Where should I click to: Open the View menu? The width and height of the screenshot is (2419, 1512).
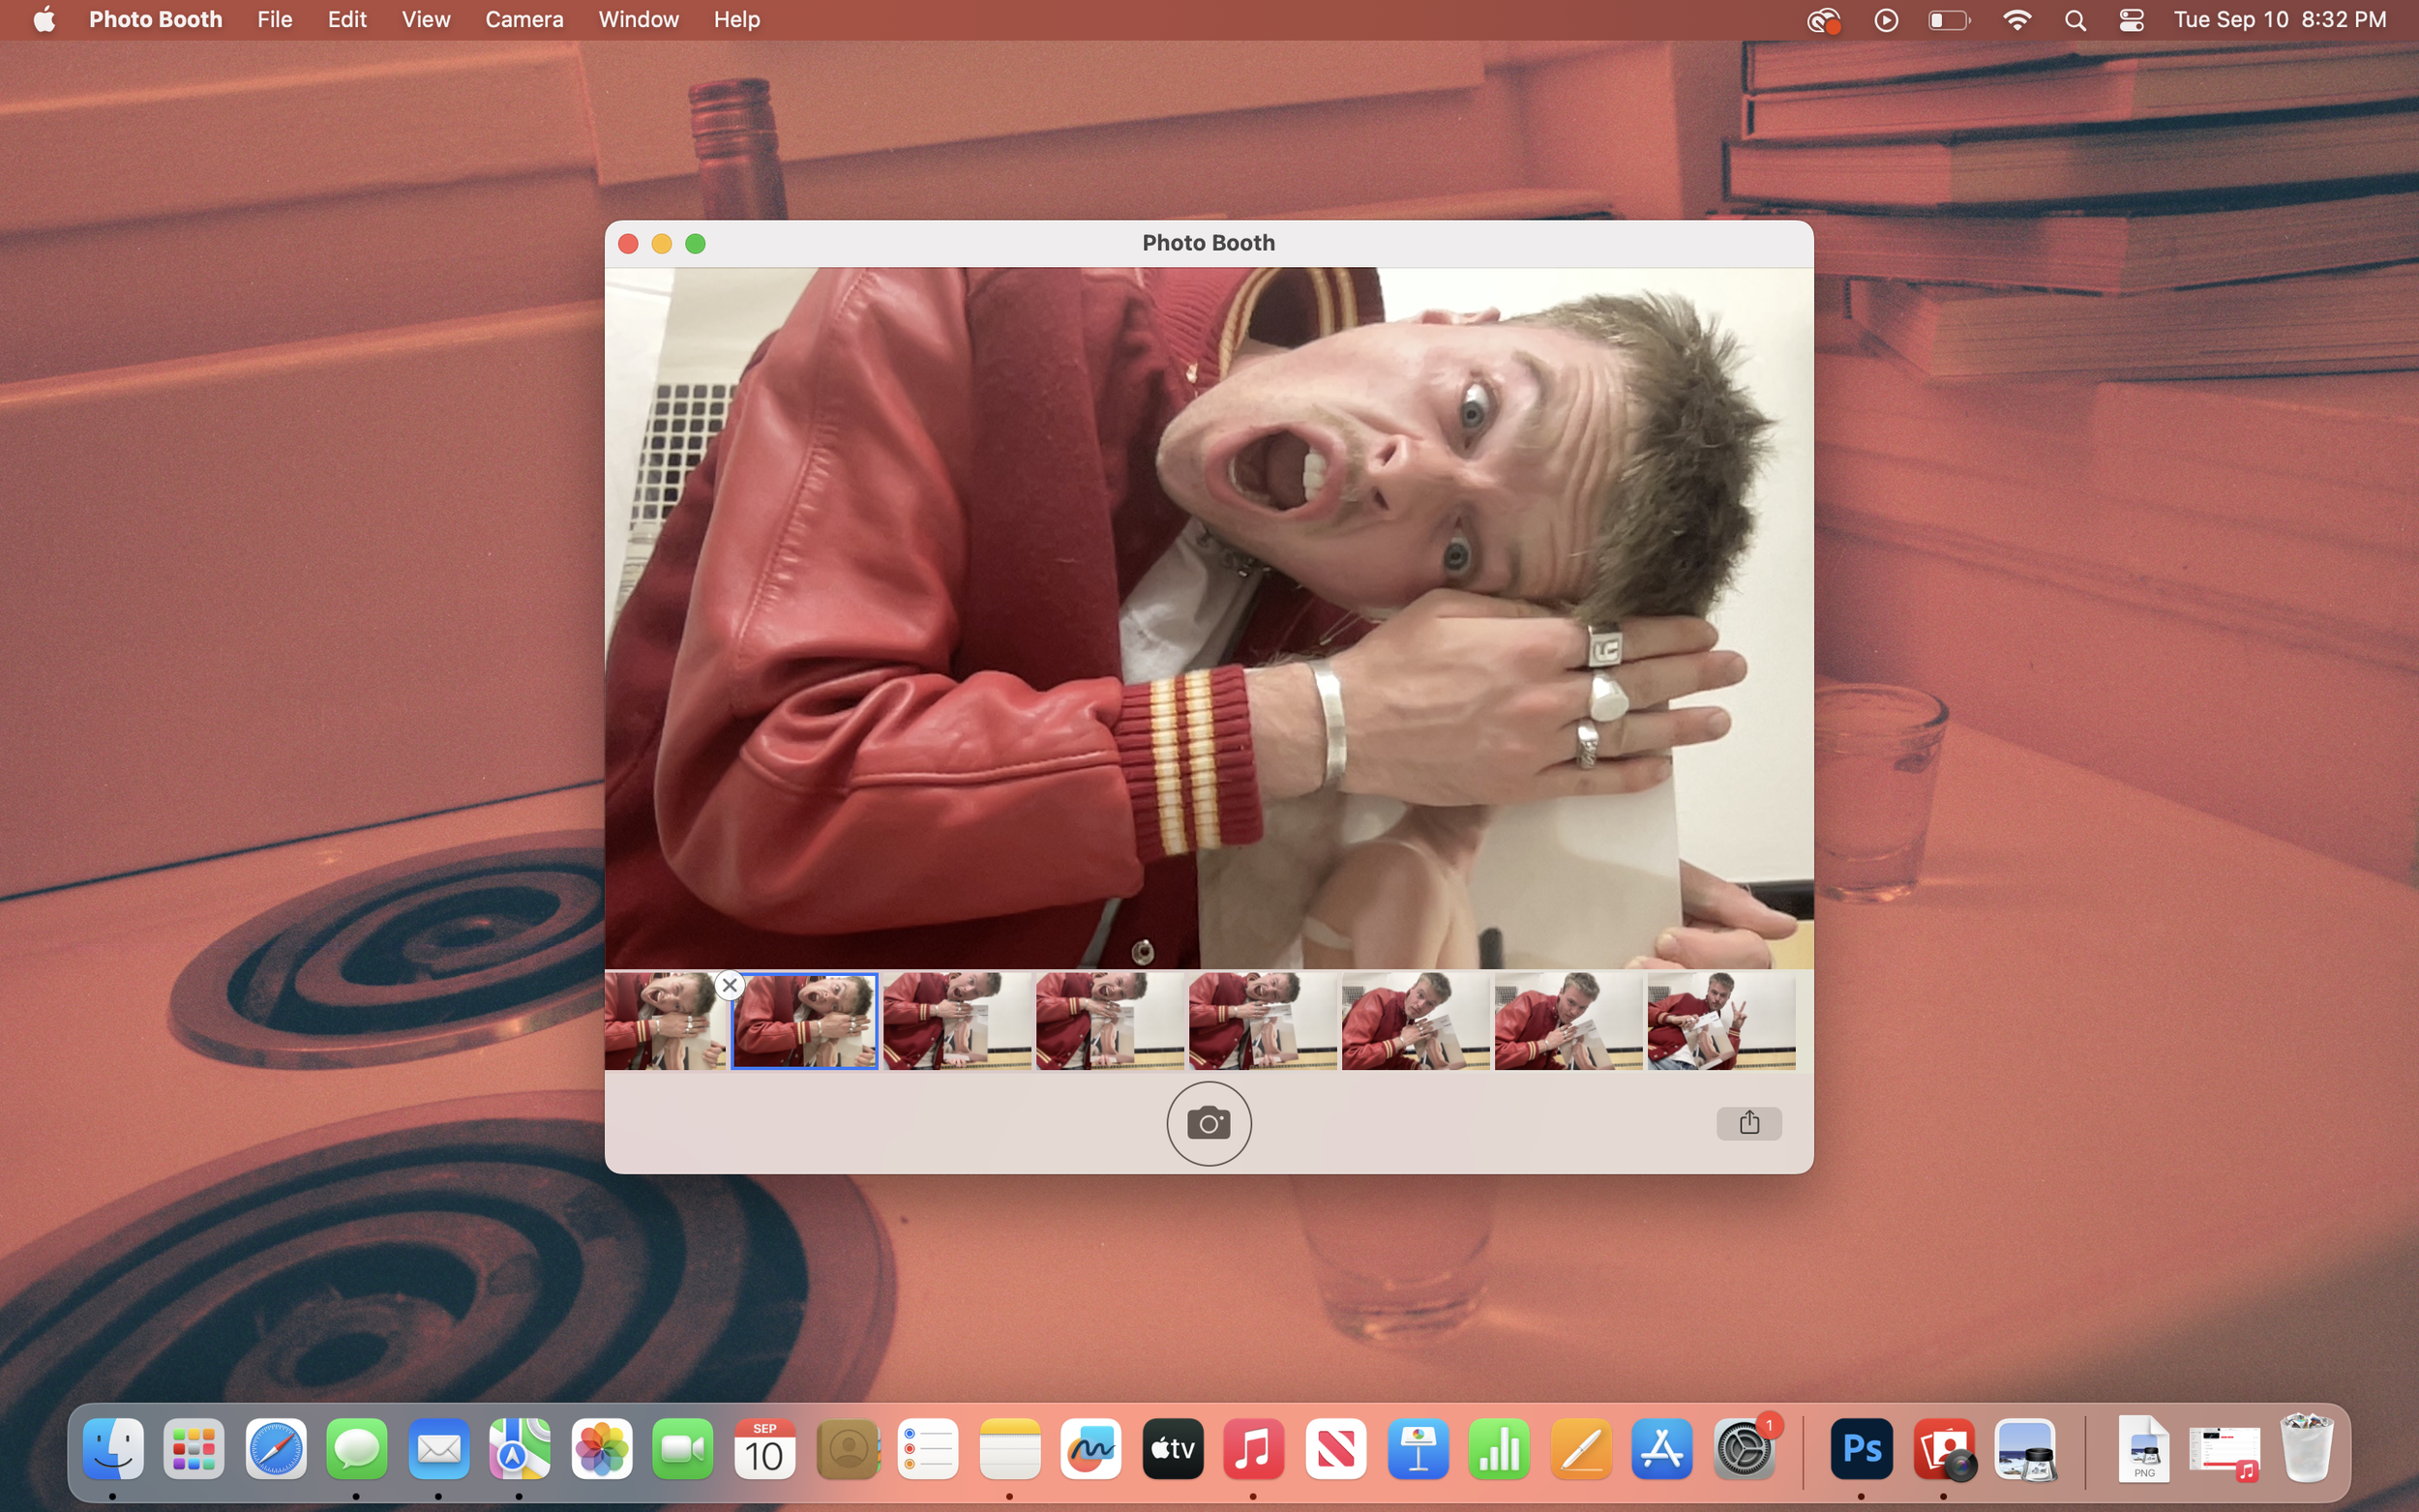click(x=425, y=20)
